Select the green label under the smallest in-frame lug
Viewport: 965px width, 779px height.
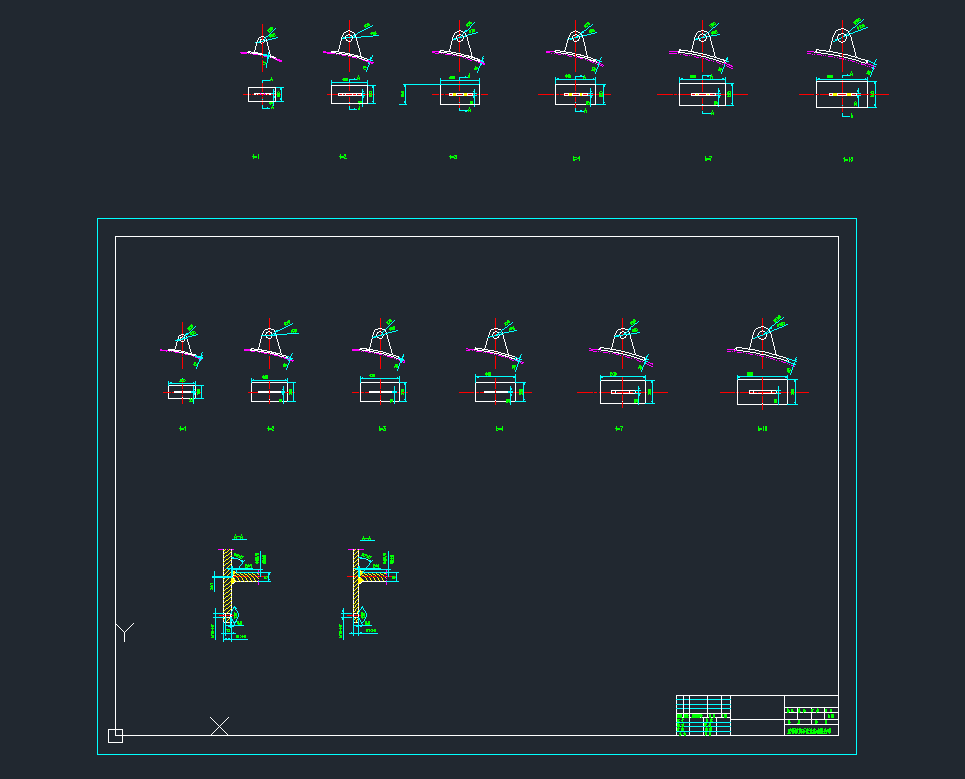coord(183,429)
